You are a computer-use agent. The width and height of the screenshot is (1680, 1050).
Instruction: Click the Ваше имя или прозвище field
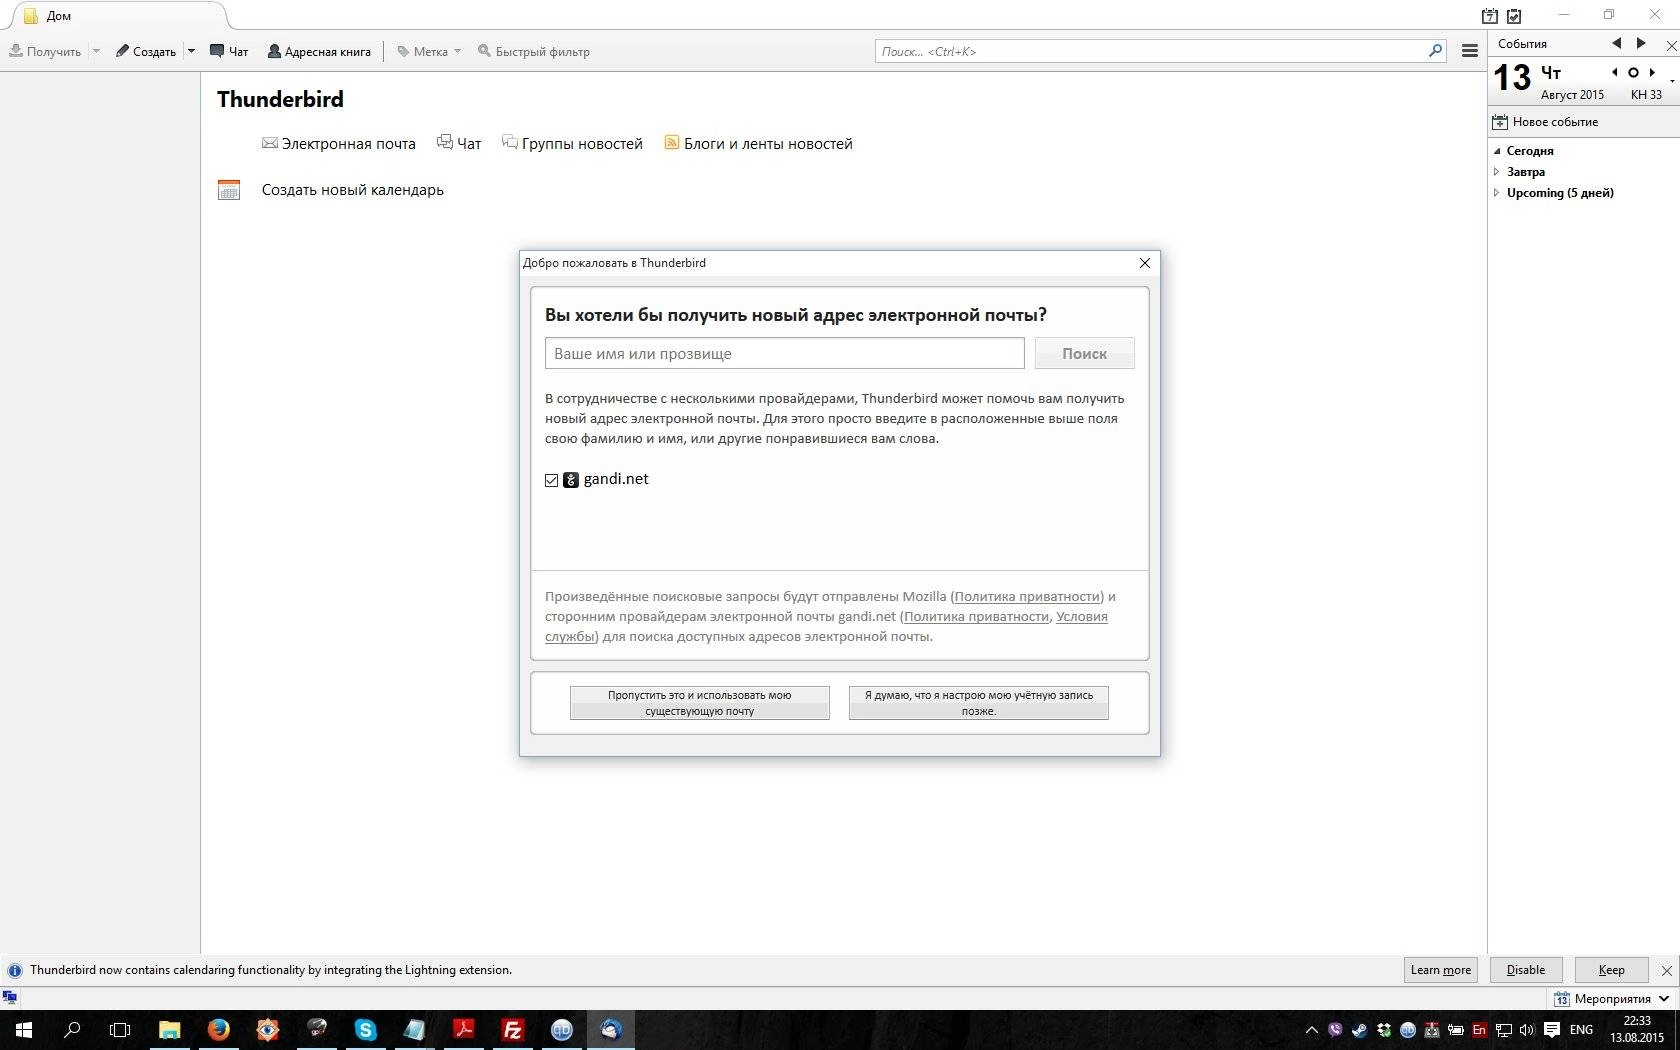coord(785,353)
